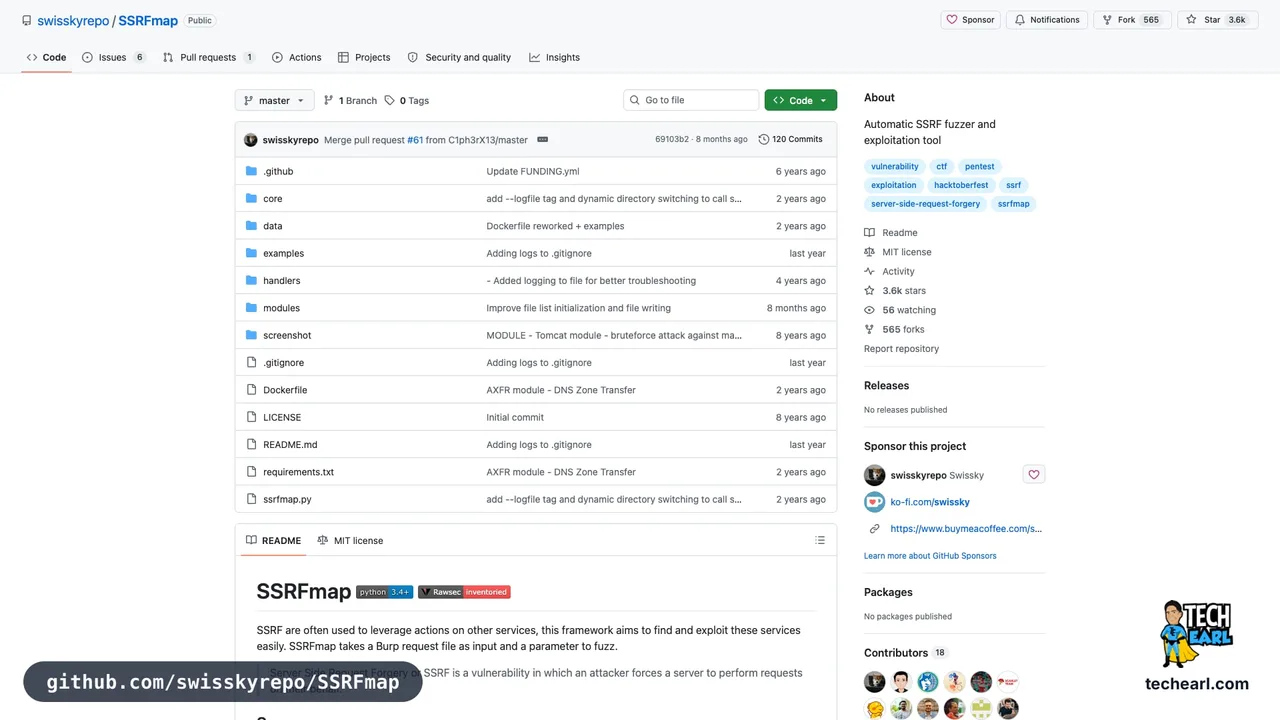Open the data folder icon
Viewport: 1280px width, 720px height.
(x=251, y=226)
